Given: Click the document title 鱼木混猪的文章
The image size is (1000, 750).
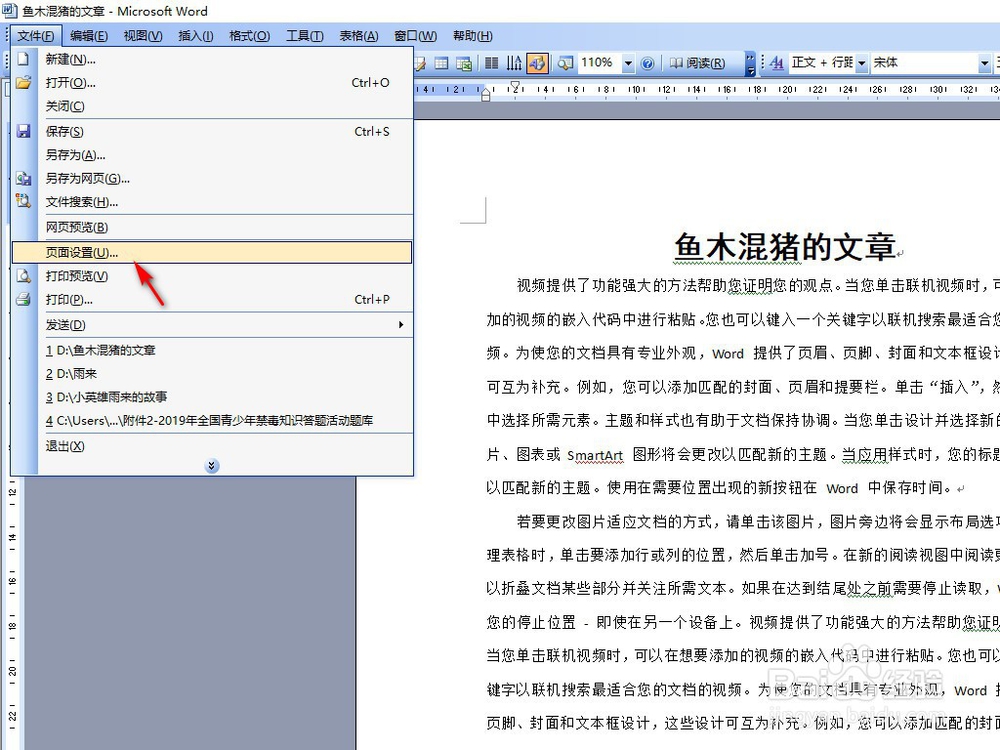Looking at the screenshot, I should pos(785,246).
